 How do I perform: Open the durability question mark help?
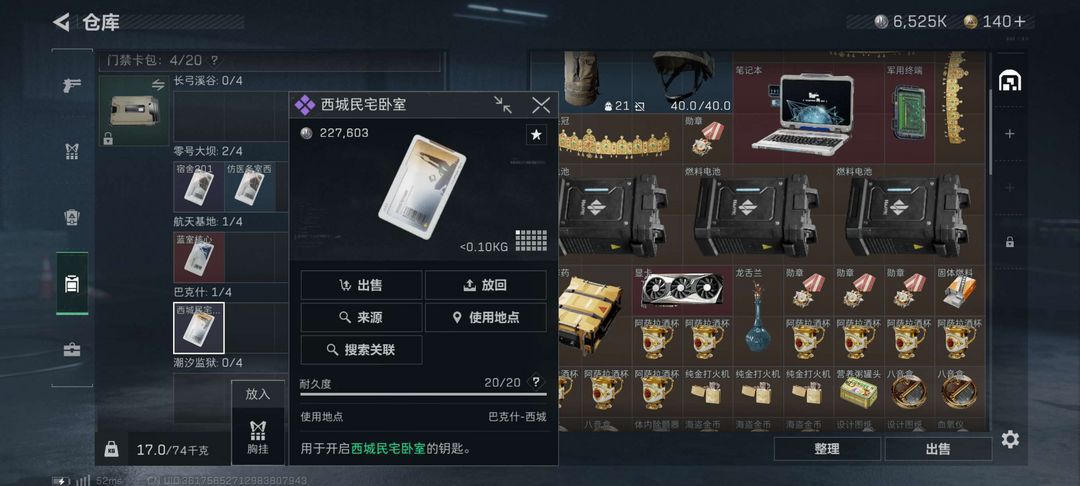click(535, 383)
